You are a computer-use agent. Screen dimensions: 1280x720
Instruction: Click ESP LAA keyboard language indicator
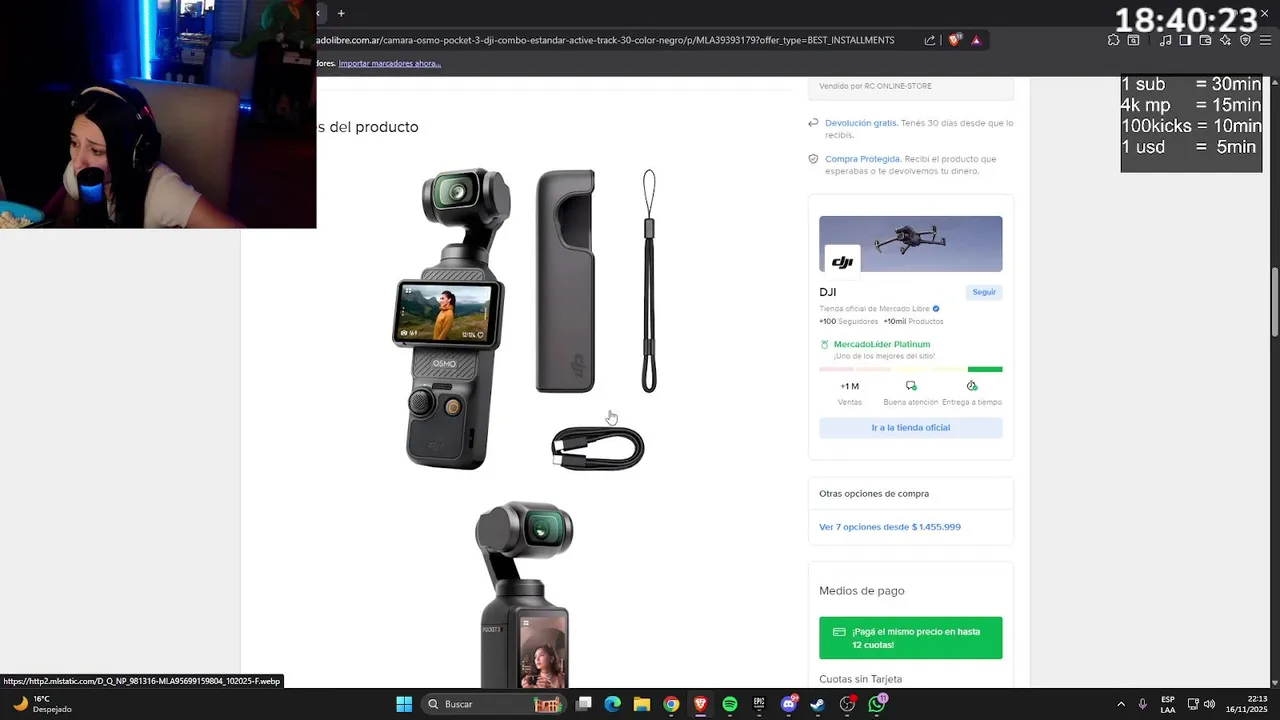[1168, 704]
